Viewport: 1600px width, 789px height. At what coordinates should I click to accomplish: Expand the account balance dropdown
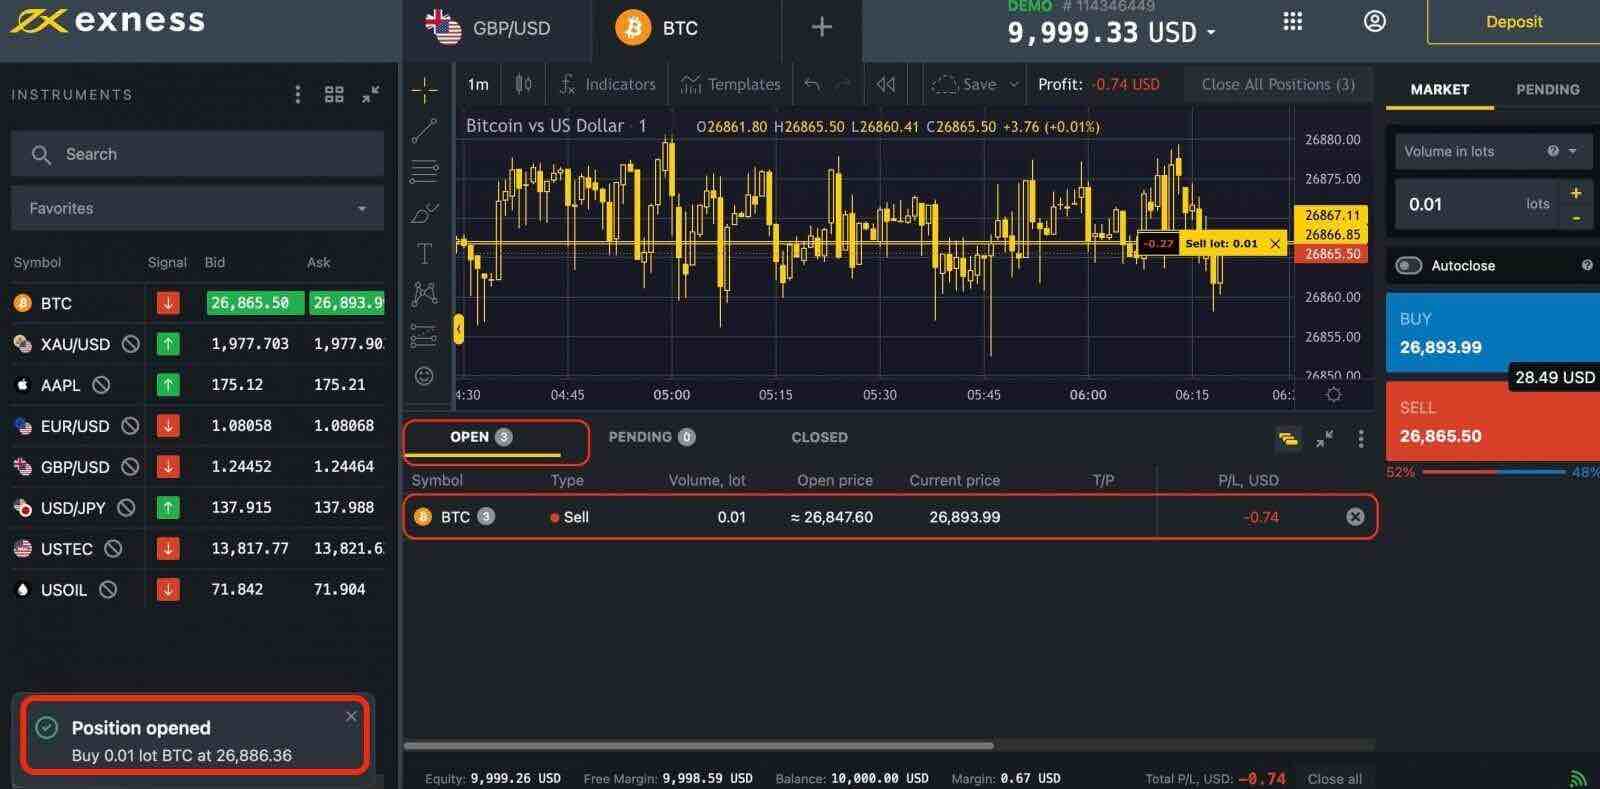click(1211, 33)
